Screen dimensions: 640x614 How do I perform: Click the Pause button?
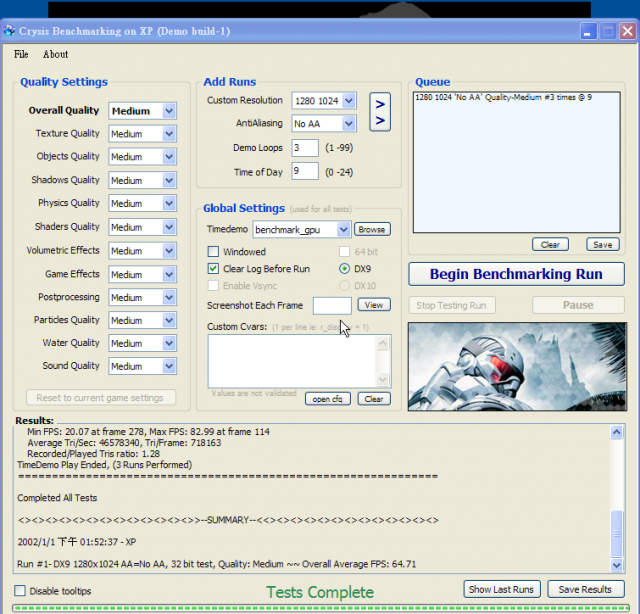578,305
